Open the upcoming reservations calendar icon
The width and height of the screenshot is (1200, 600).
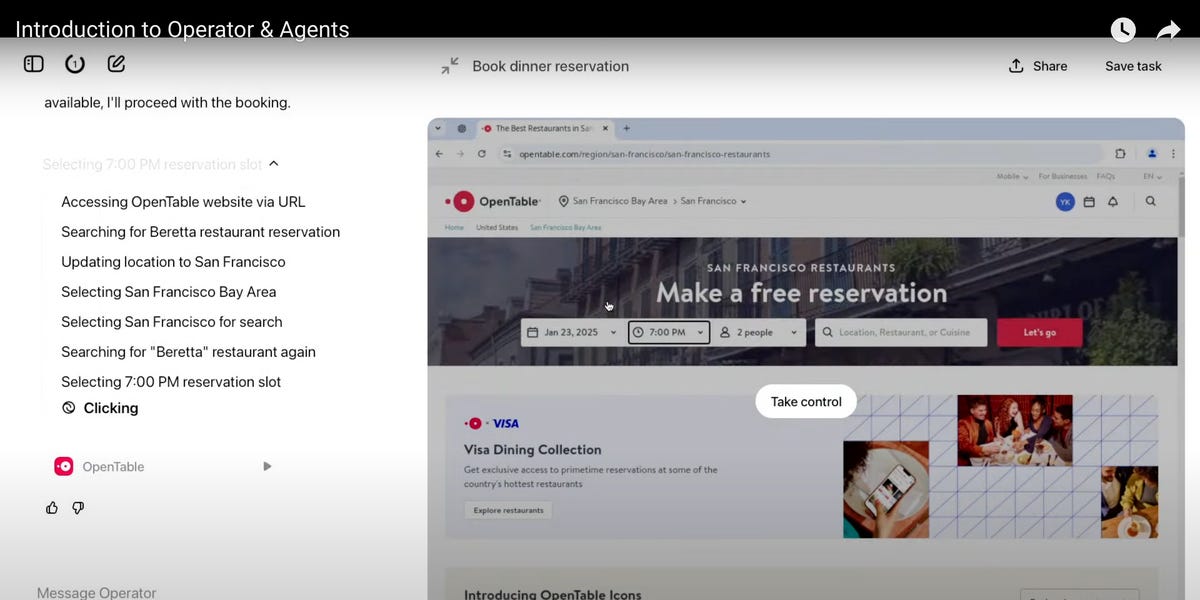[1089, 201]
